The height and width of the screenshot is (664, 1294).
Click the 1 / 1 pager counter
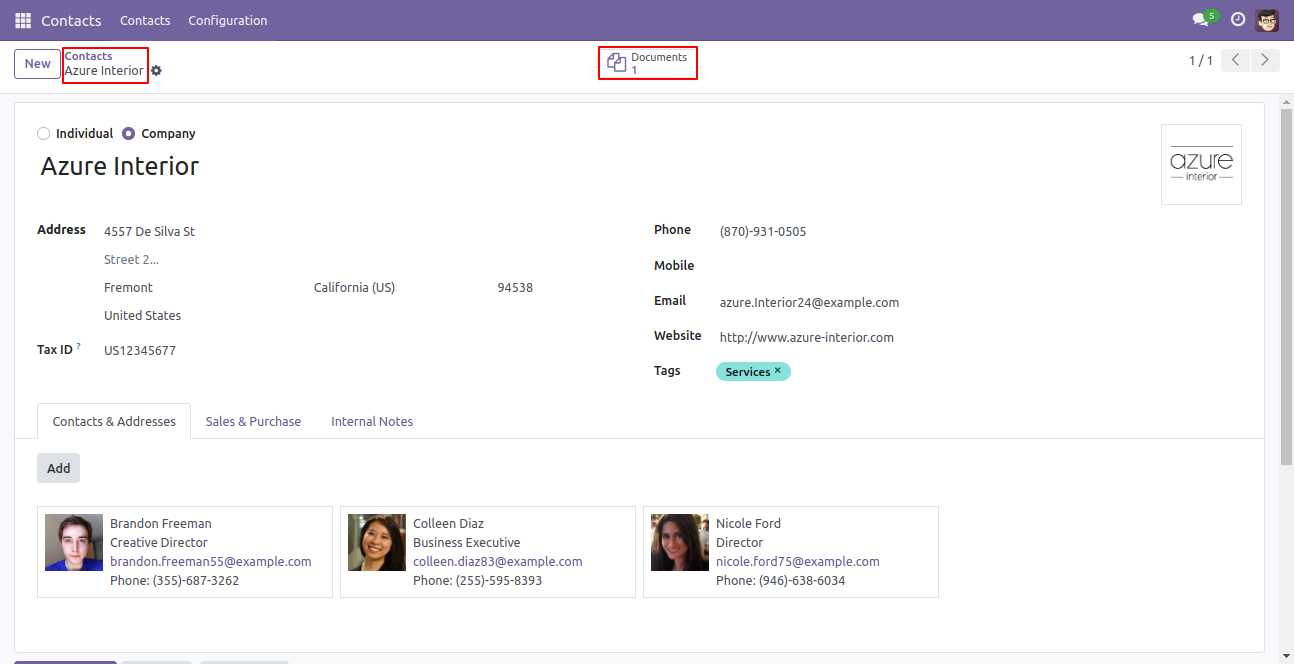(x=1201, y=61)
